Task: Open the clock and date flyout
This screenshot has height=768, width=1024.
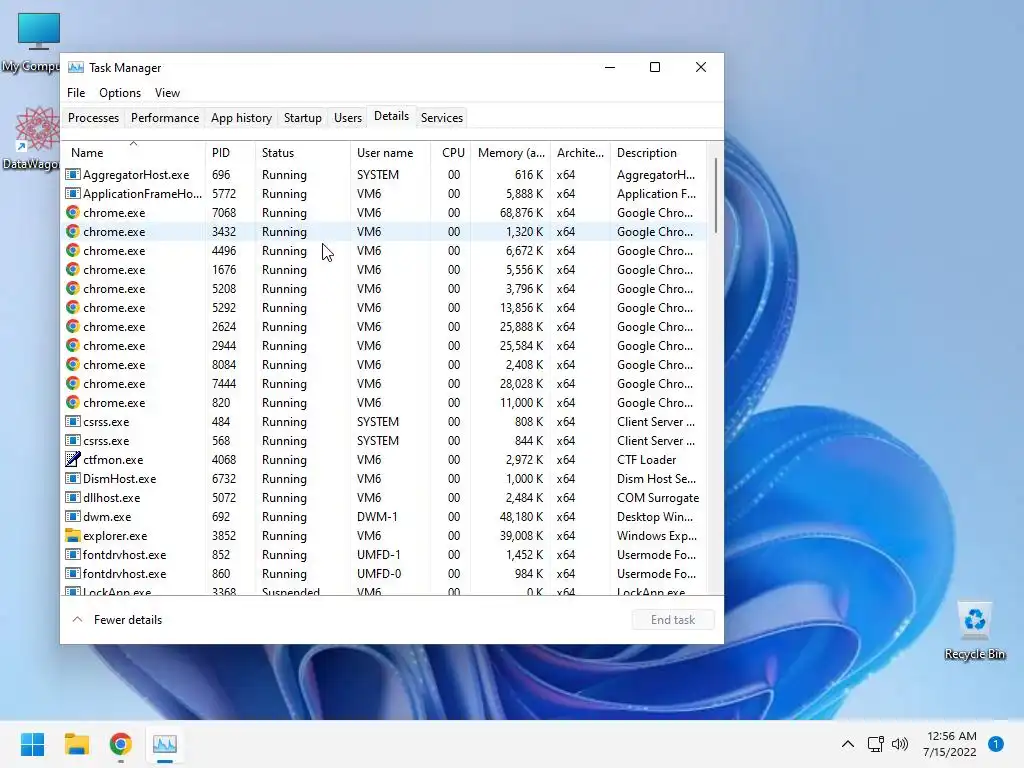Action: pyautogui.click(x=950, y=744)
